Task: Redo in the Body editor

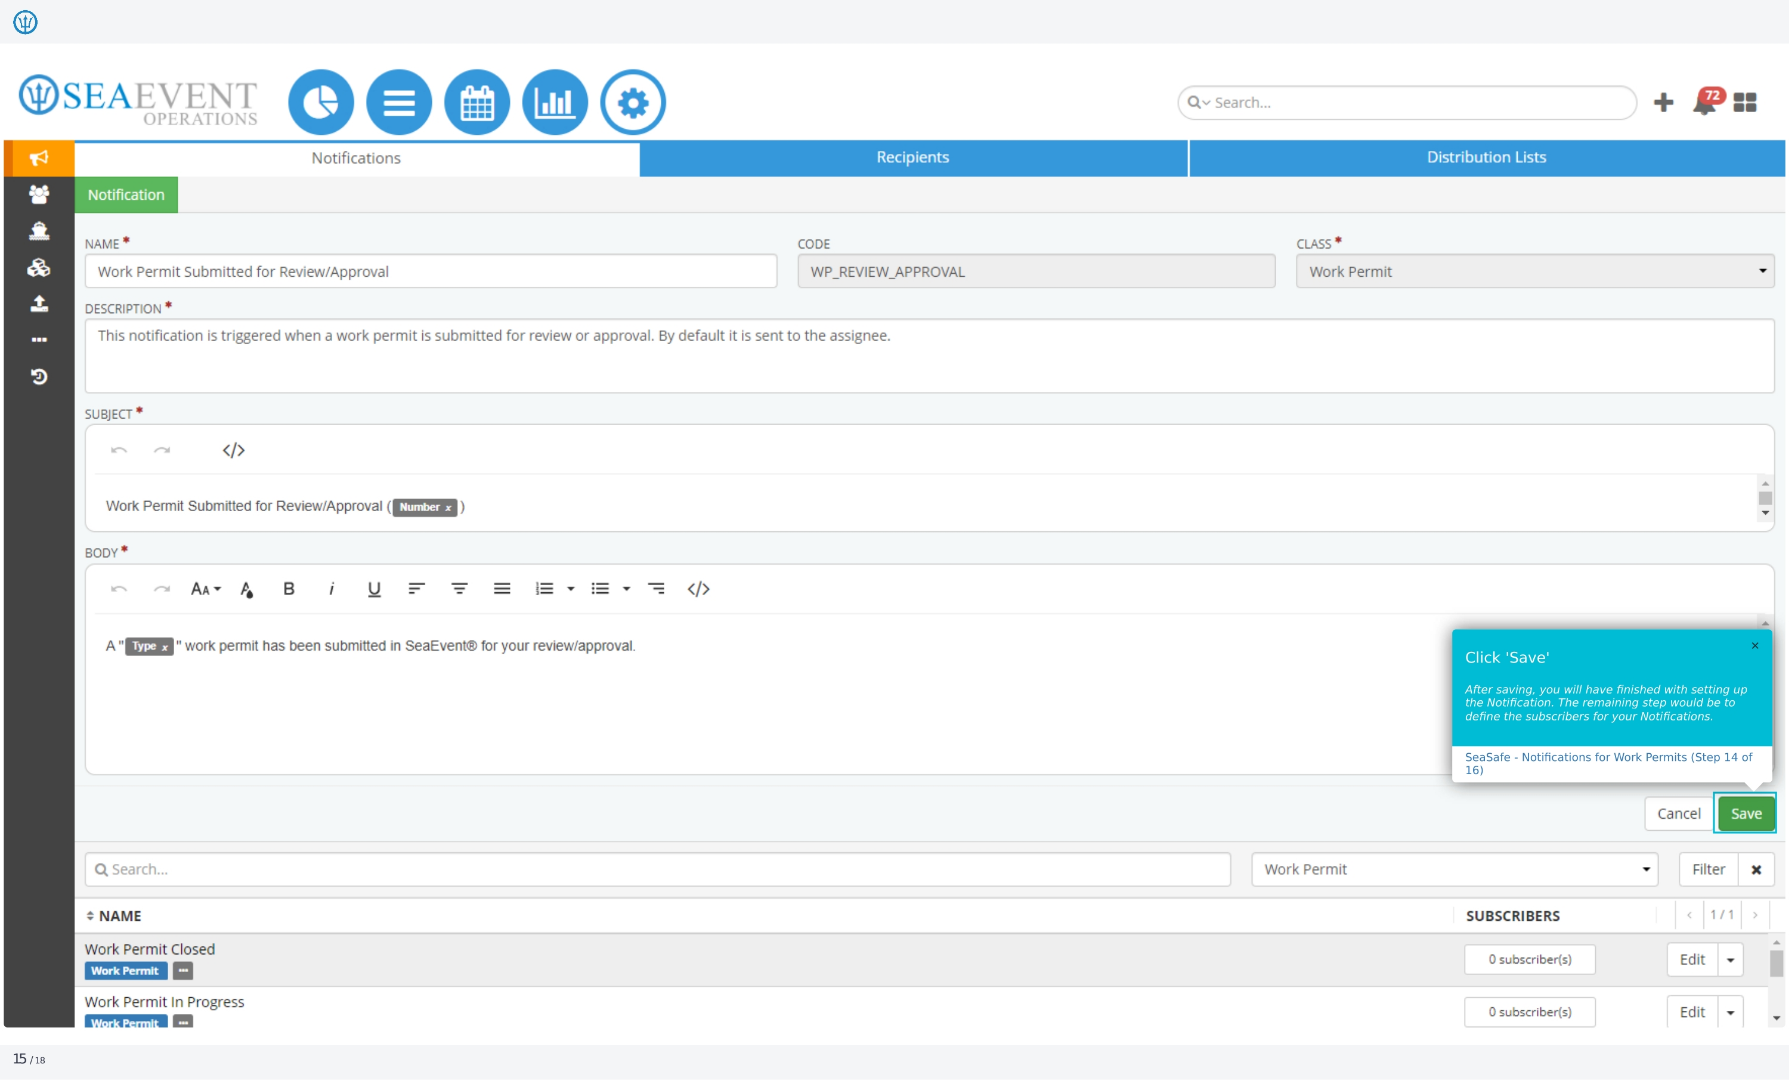Action: click(x=162, y=589)
